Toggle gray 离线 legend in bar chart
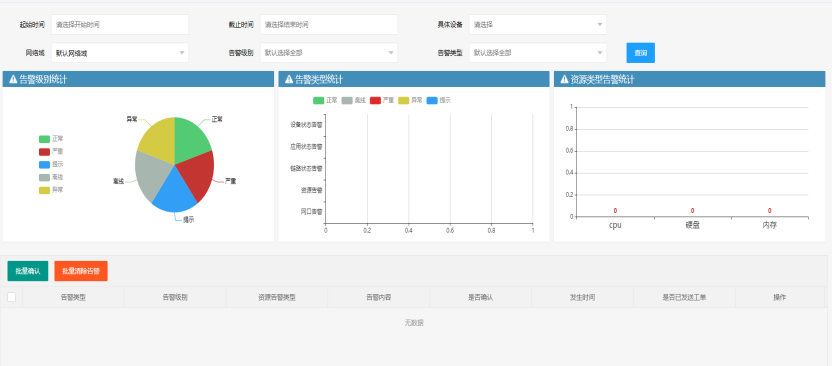 coord(354,100)
